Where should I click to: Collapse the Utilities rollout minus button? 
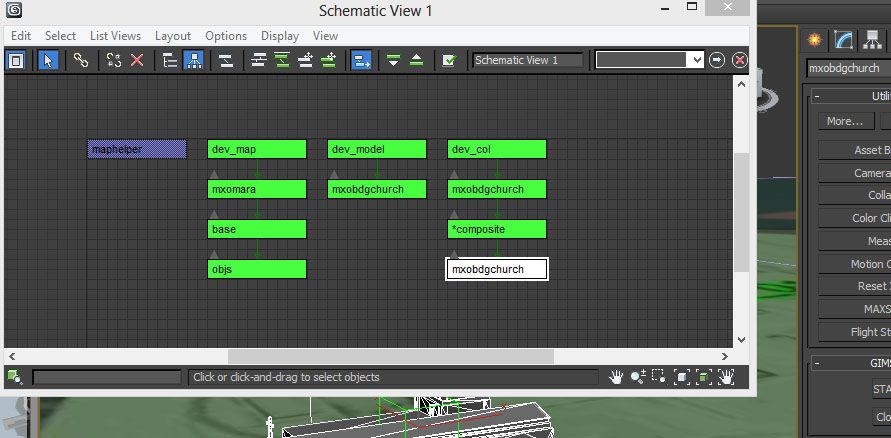pos(817,97)
